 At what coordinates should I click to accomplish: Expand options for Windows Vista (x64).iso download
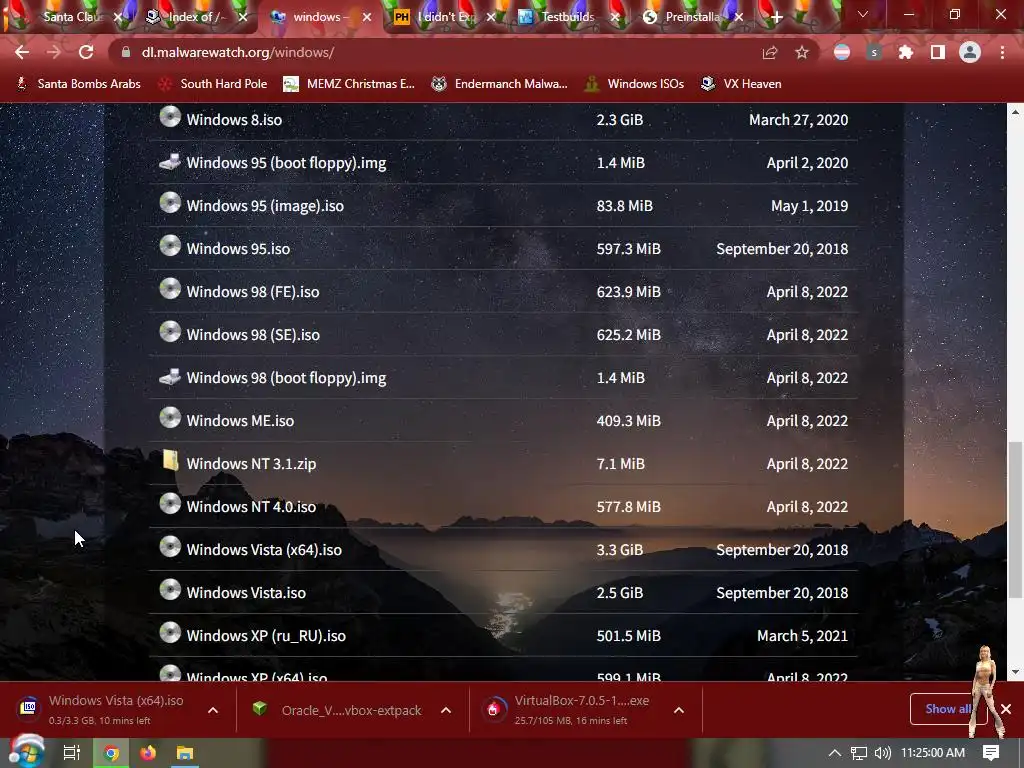[213, 710]
